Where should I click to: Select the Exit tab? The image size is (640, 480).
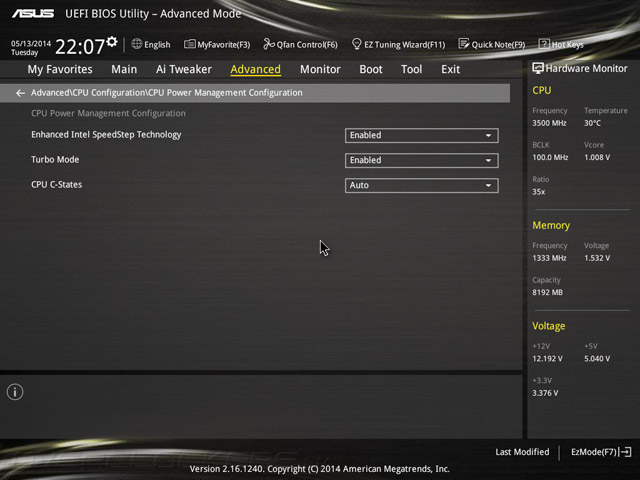(x=451, y=69)
